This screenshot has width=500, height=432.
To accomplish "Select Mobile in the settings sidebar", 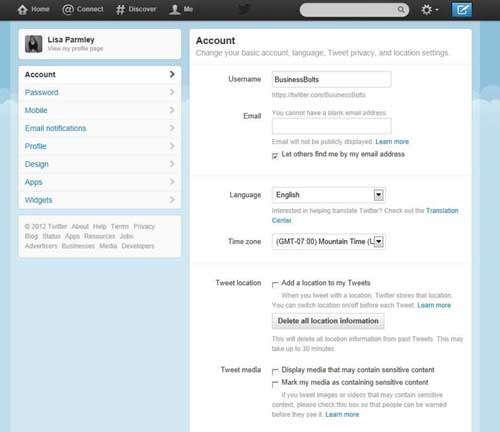I will click(100, 110).
